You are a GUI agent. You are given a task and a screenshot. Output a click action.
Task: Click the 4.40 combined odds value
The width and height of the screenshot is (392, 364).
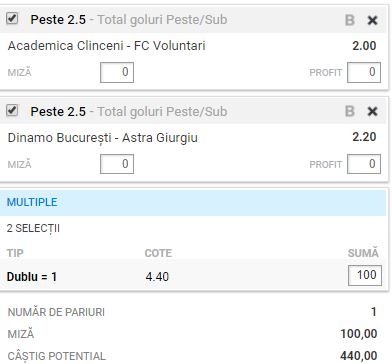157,277
